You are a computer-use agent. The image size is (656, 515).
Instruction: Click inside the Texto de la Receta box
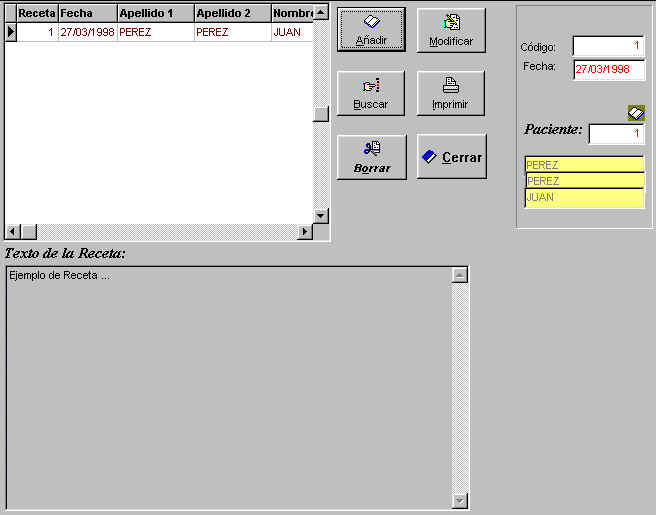tap(229, 387)
